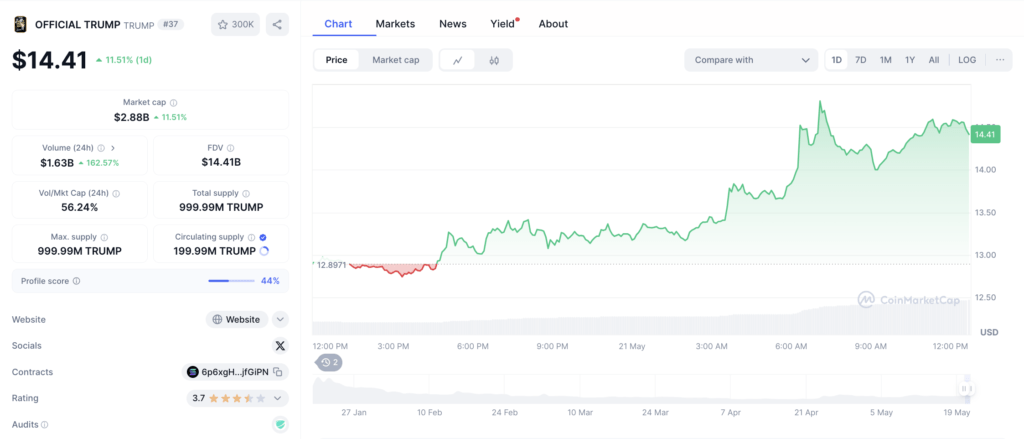
Task: Open the News tab
Action: 453,24
